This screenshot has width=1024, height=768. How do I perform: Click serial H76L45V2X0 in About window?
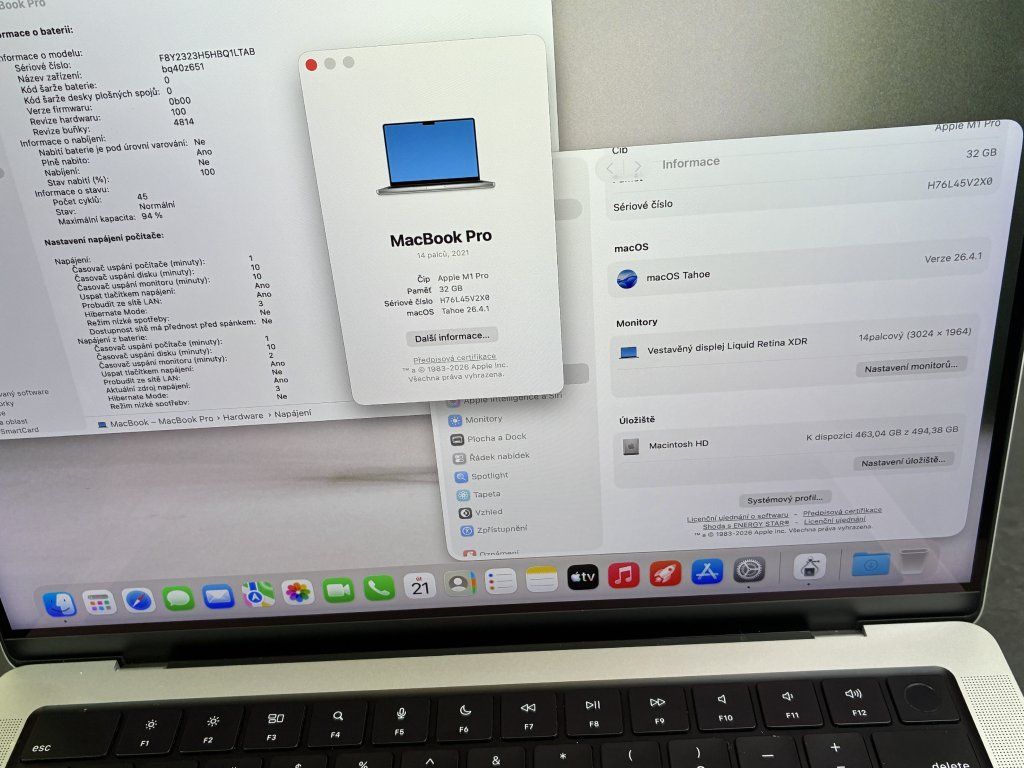(x=464, y=299)
